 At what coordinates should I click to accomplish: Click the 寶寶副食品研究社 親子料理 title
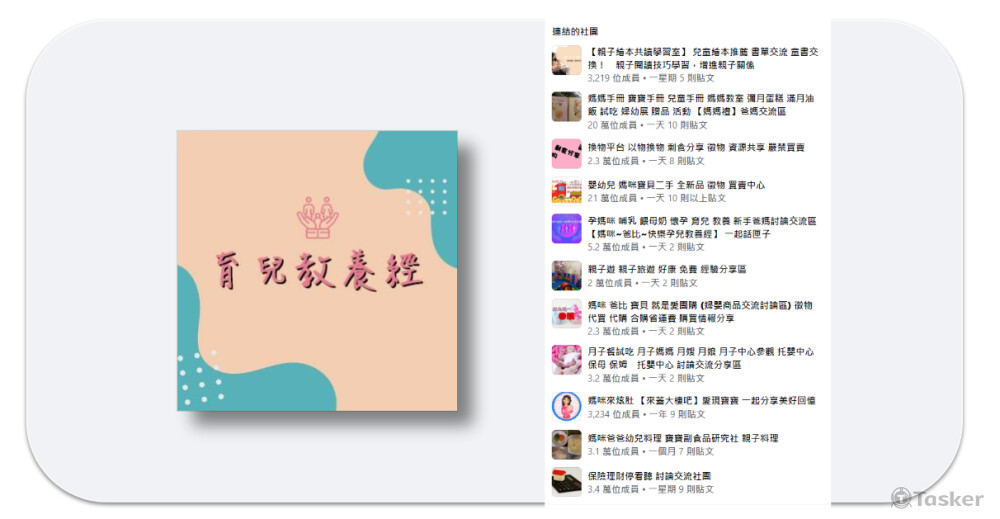point(682,438)
